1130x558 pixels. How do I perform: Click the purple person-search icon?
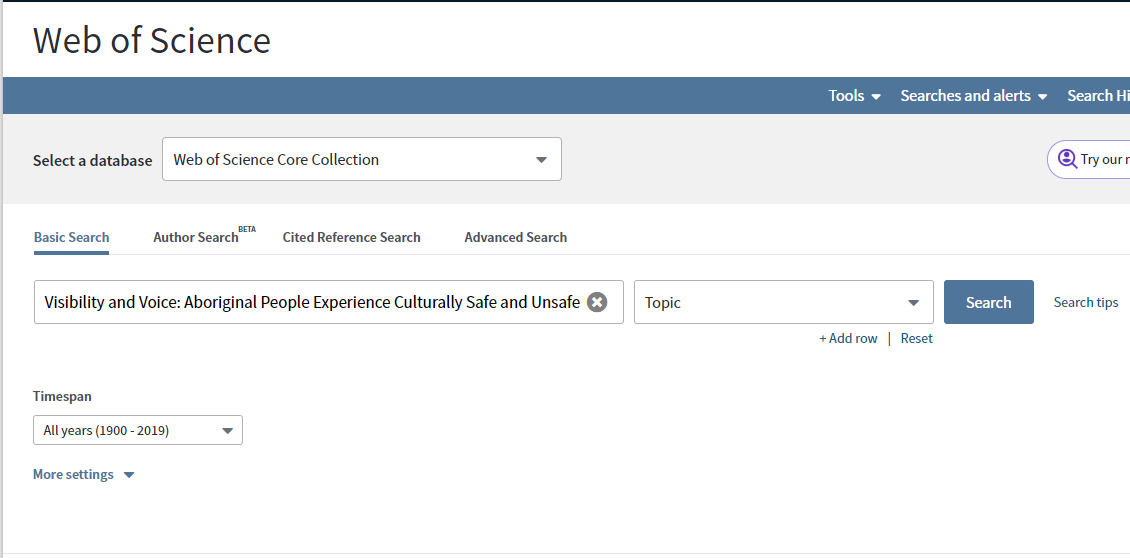(1067, 159)
